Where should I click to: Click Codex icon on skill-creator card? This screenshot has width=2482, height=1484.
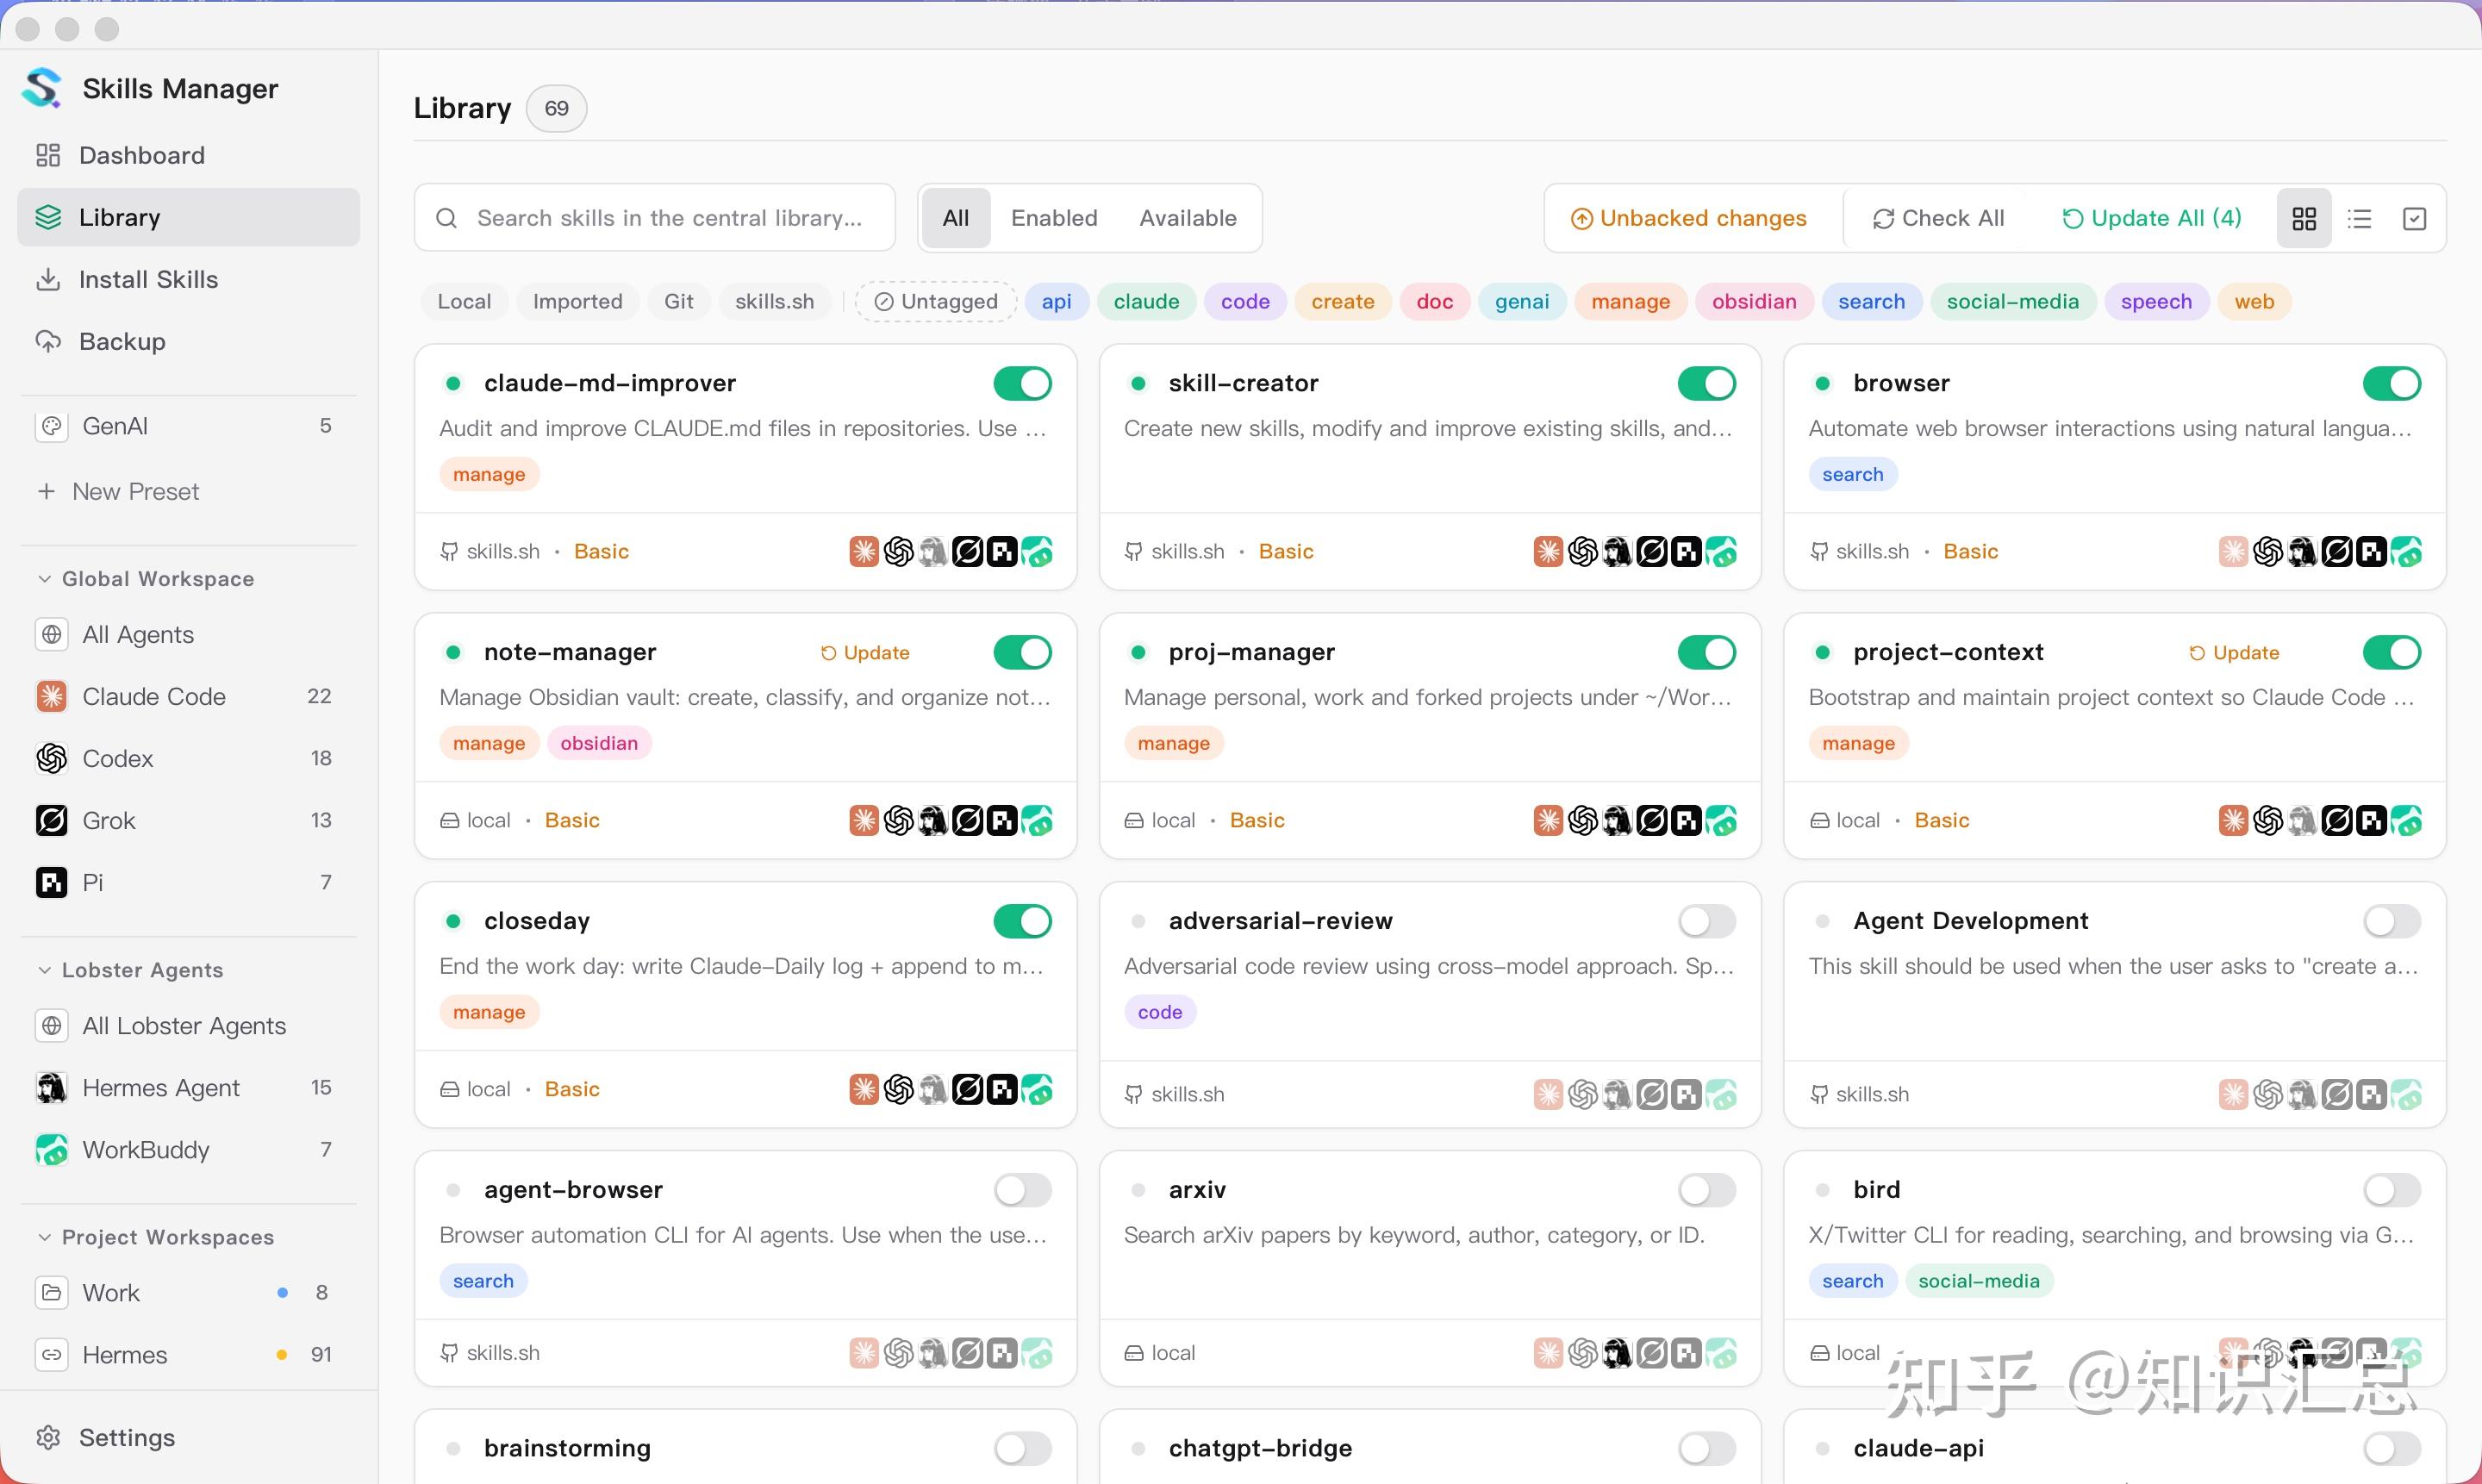pyautogui.click(x=1583, y=551)
